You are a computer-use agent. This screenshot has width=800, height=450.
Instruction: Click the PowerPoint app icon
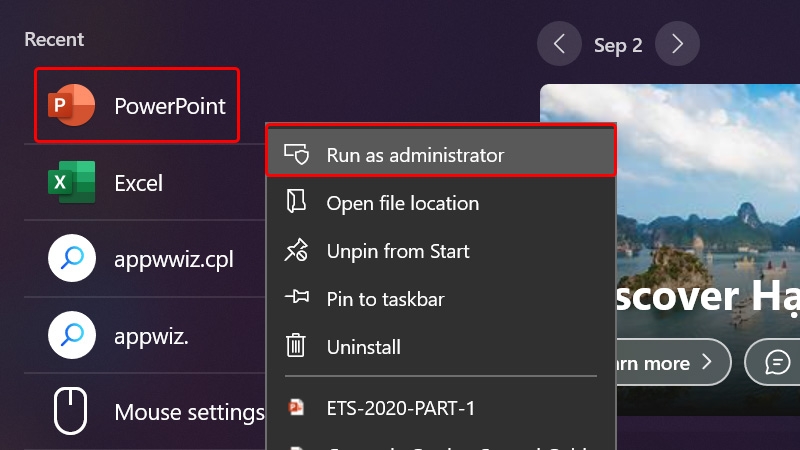(71, 105)
